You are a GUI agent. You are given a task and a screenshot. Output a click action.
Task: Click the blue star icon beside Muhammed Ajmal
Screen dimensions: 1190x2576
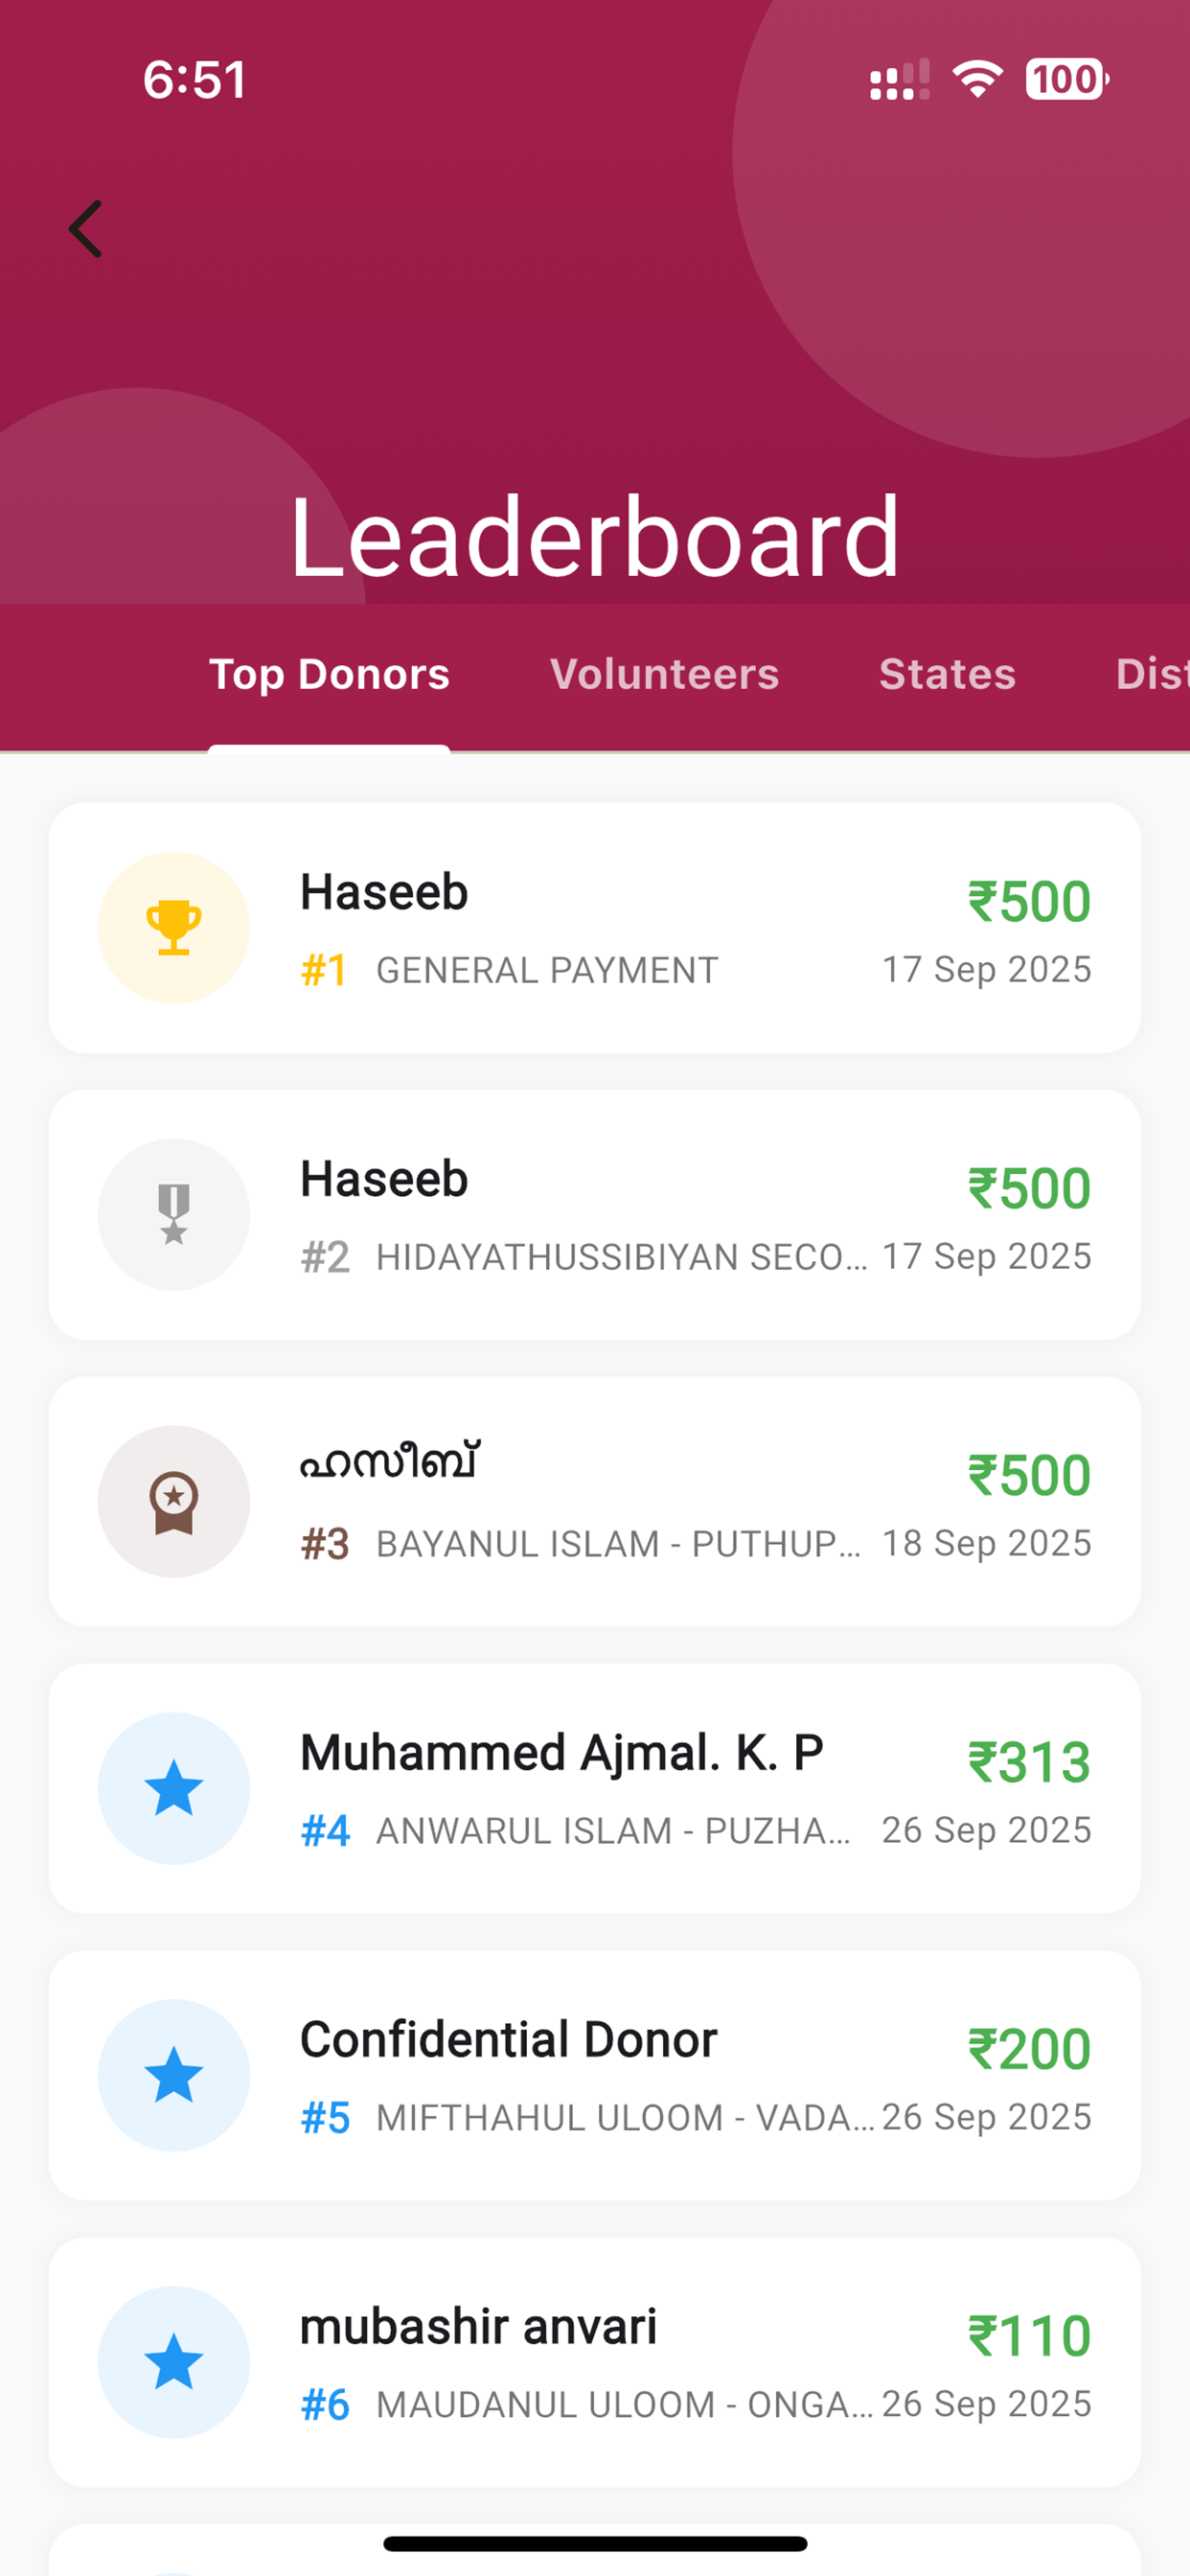coord(174,1788)
